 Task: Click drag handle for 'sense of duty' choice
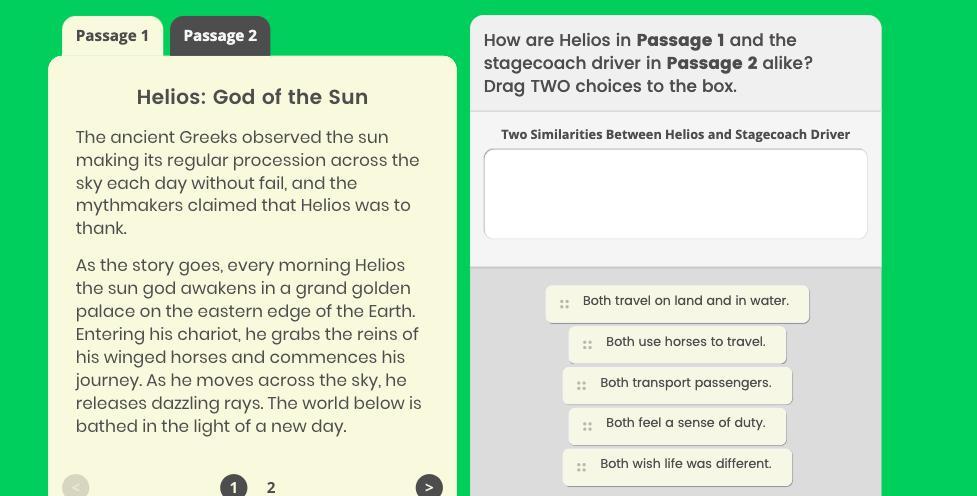tap(587, 425)
